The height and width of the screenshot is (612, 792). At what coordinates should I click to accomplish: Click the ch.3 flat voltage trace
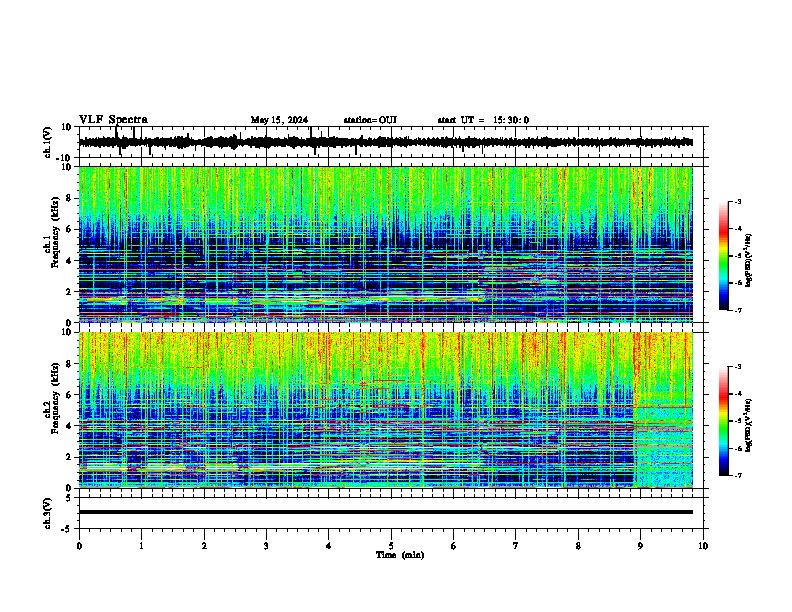[385, 512]
